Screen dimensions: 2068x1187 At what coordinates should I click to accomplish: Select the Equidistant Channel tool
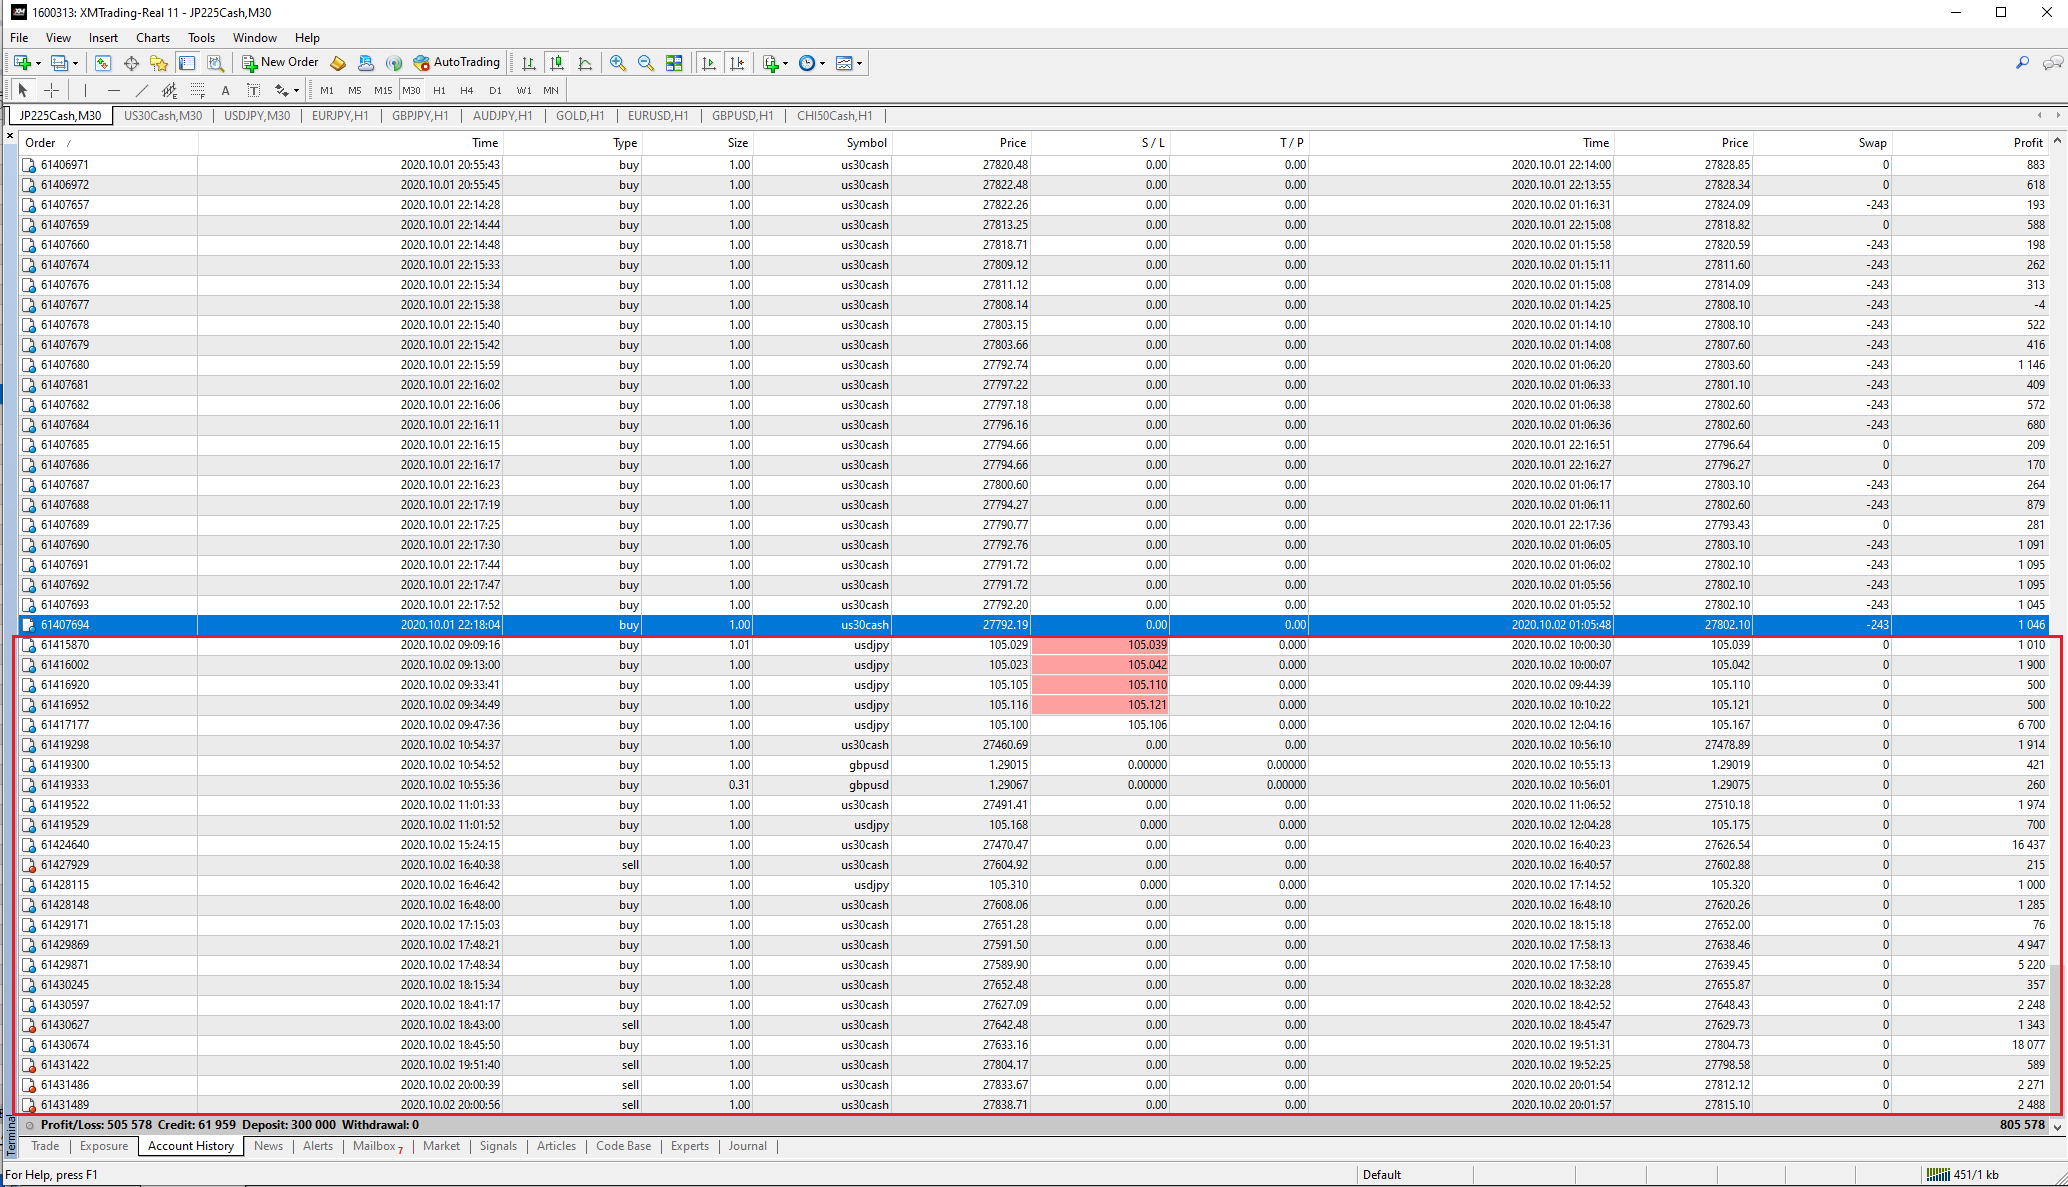[170, 90]
